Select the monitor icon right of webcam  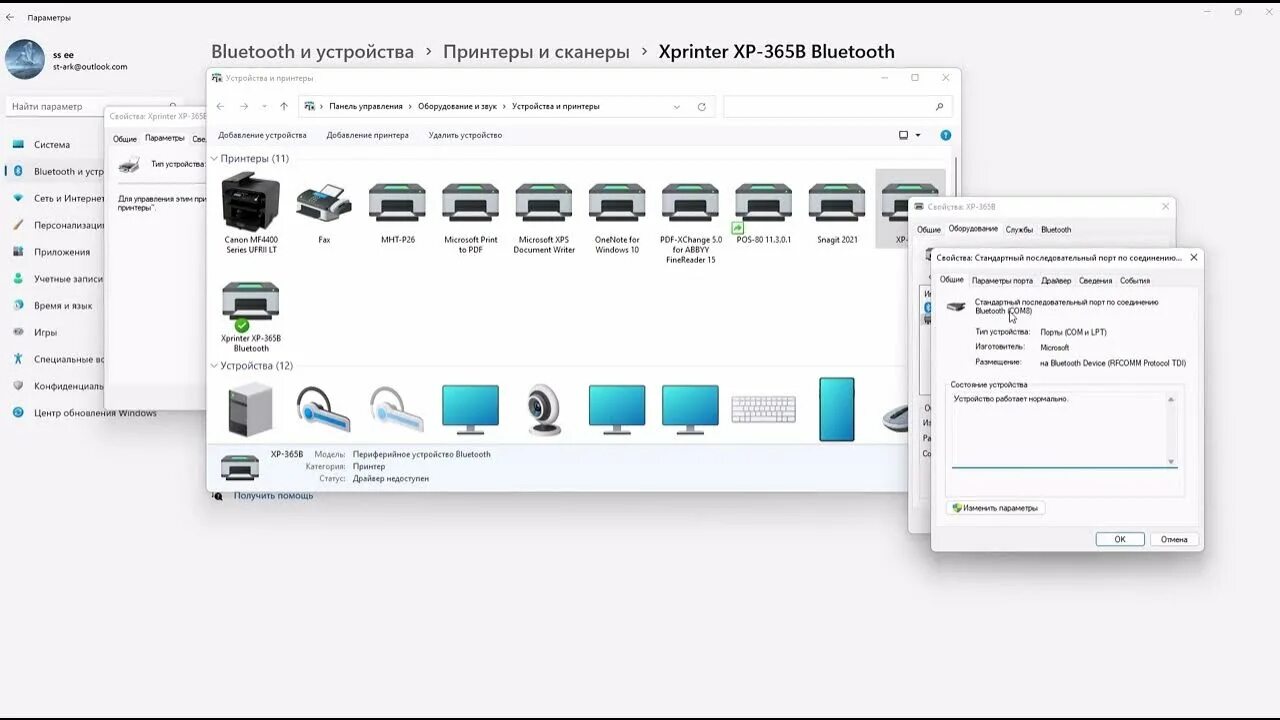[617, 409]
